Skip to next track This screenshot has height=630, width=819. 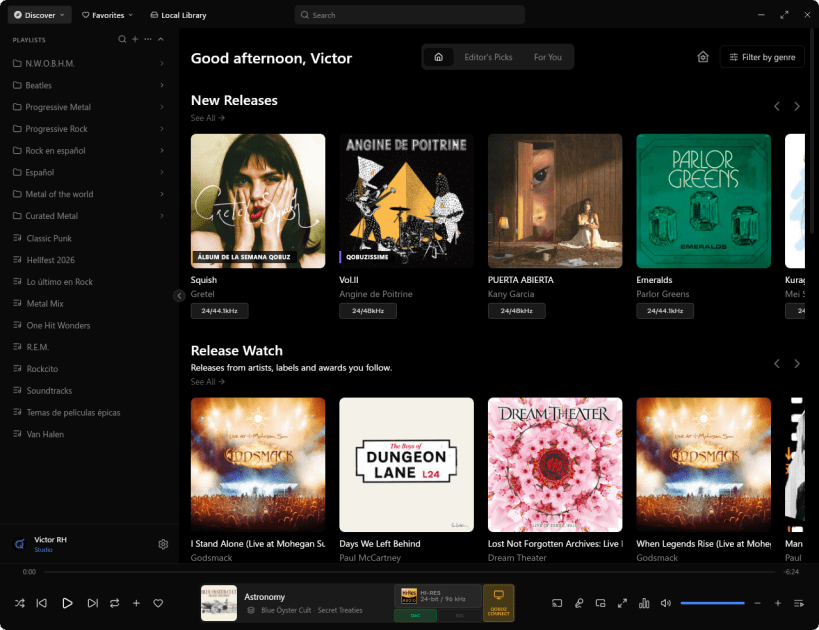tap(92, 603)
